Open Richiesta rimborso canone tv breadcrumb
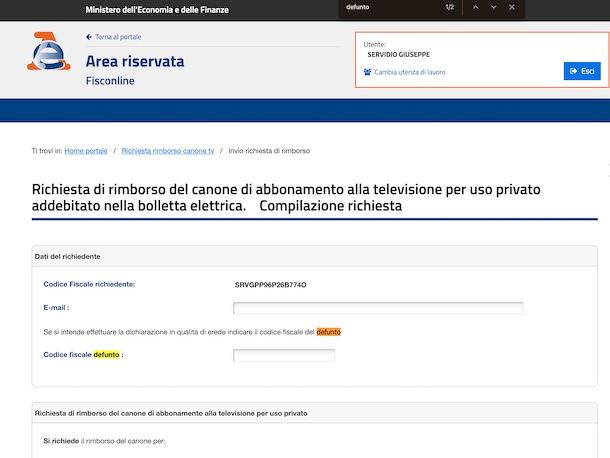 pos(168,151)
